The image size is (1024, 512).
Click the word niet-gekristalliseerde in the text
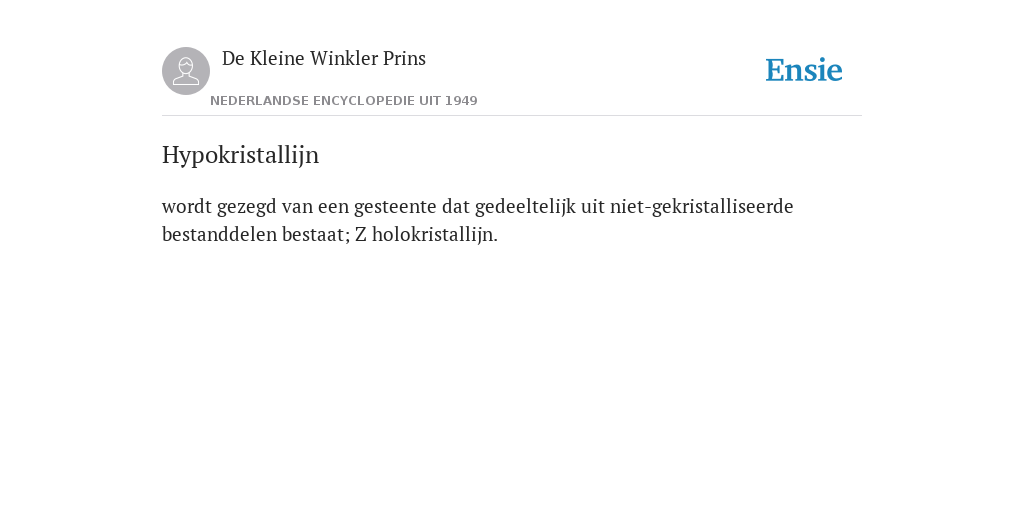pyautogui.click(x=701, y=206)
